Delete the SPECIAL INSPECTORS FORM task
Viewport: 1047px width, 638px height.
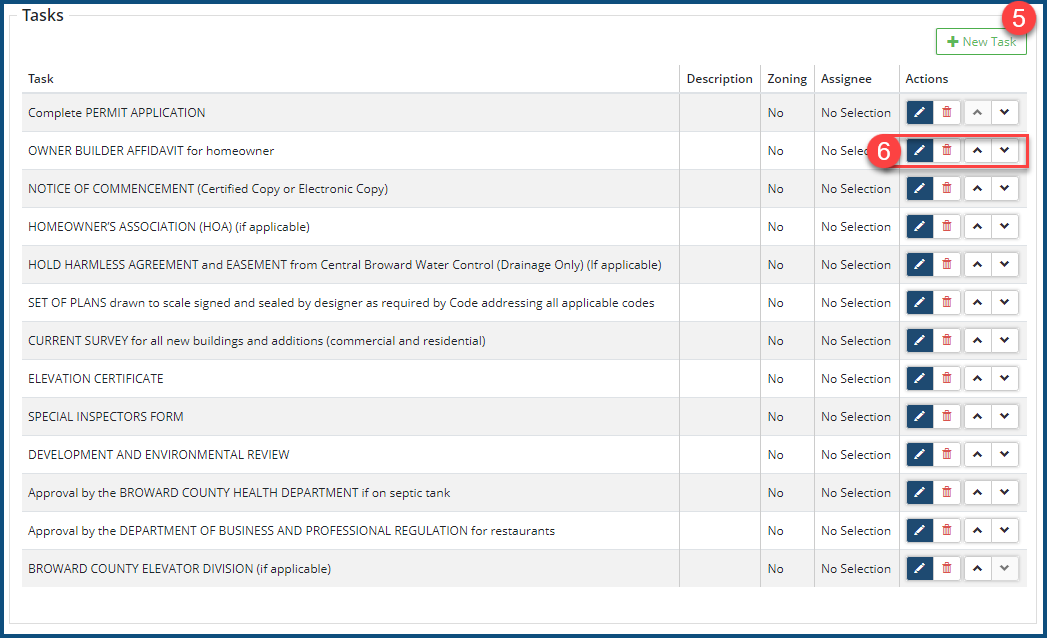pos(947,417)
